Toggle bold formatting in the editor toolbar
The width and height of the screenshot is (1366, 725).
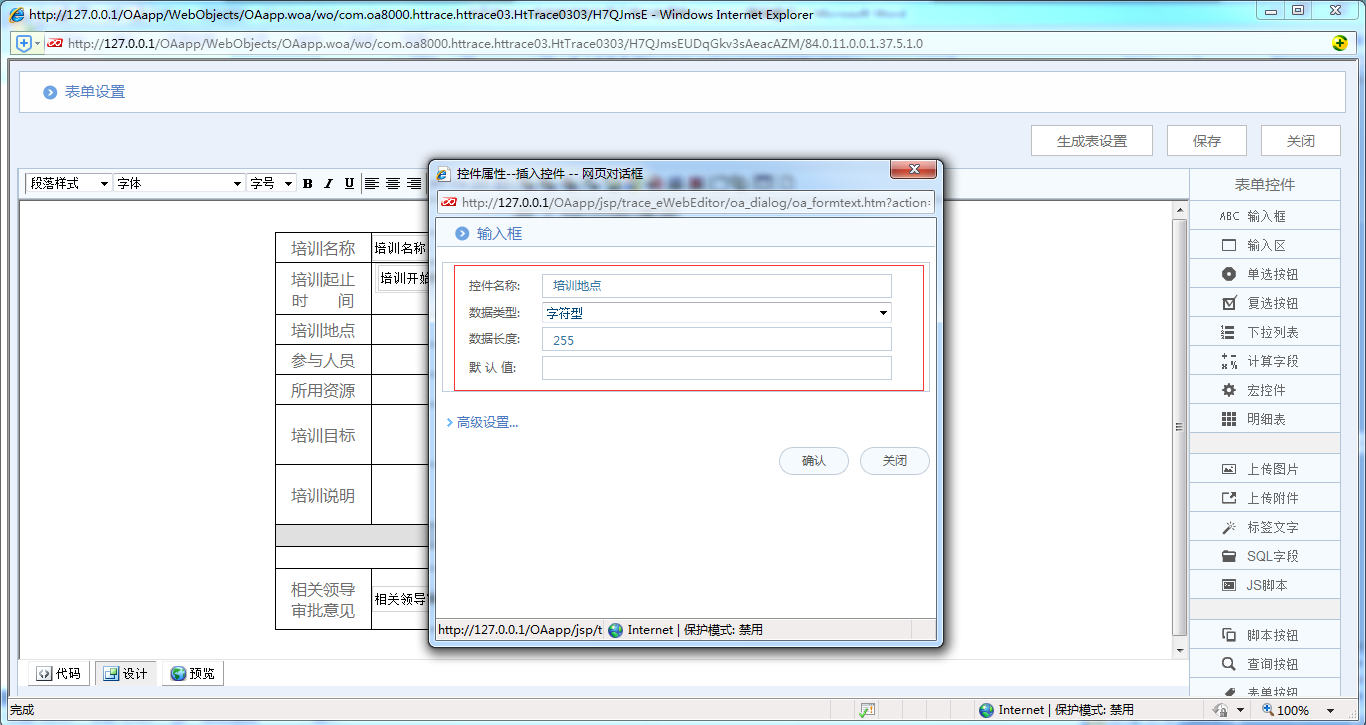click(307, 183)
